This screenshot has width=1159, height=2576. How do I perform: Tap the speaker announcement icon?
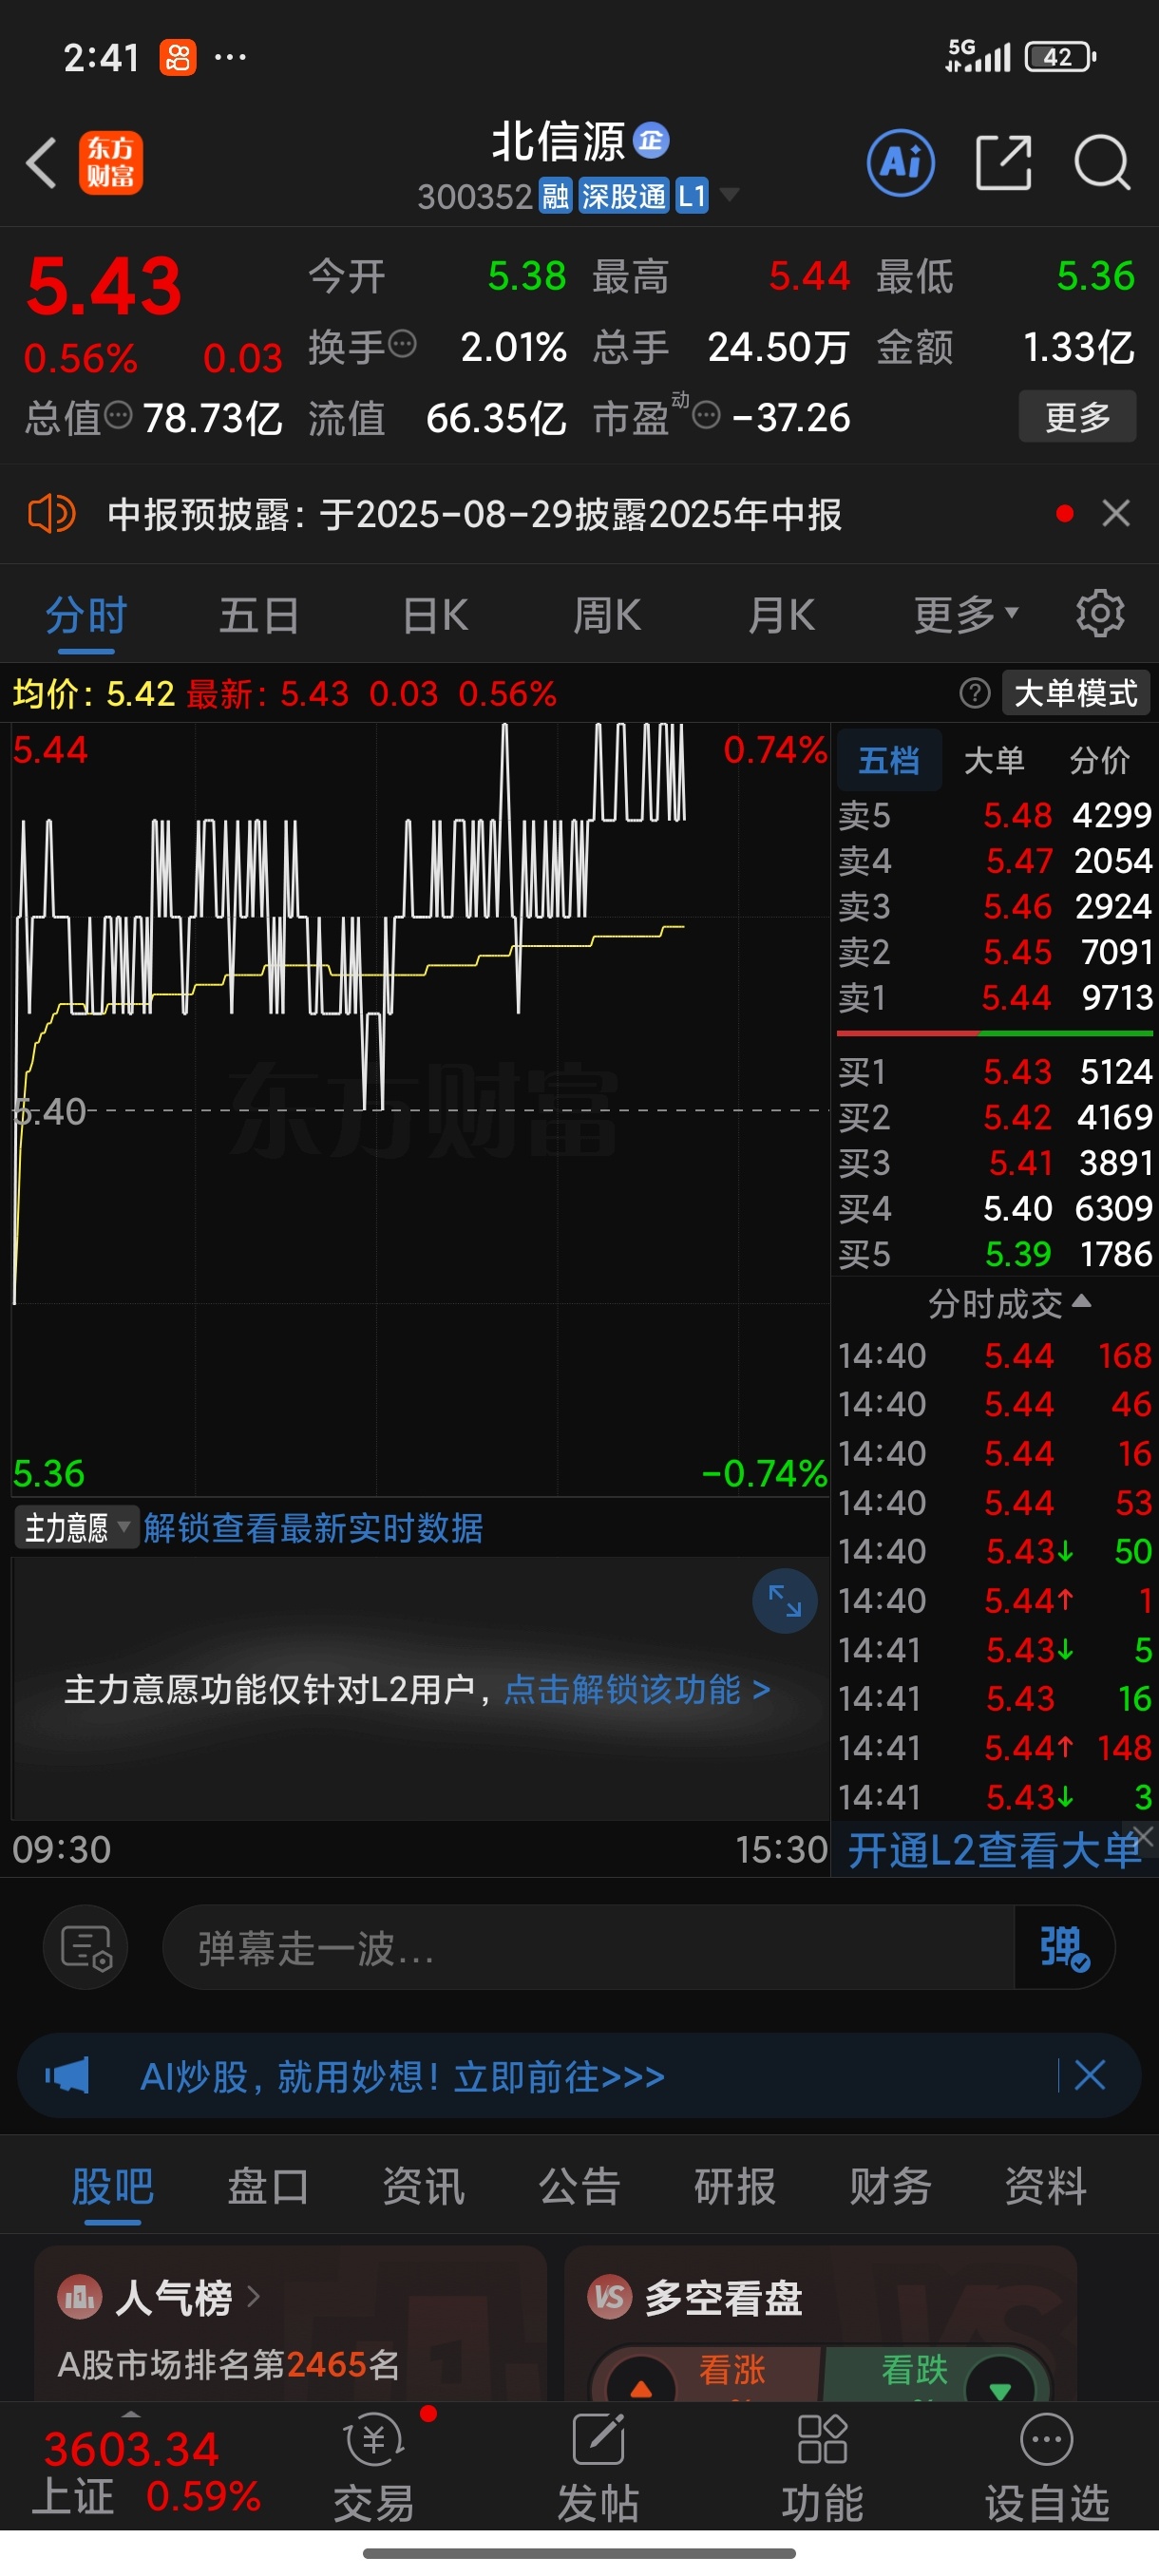(x=51, y=514)
